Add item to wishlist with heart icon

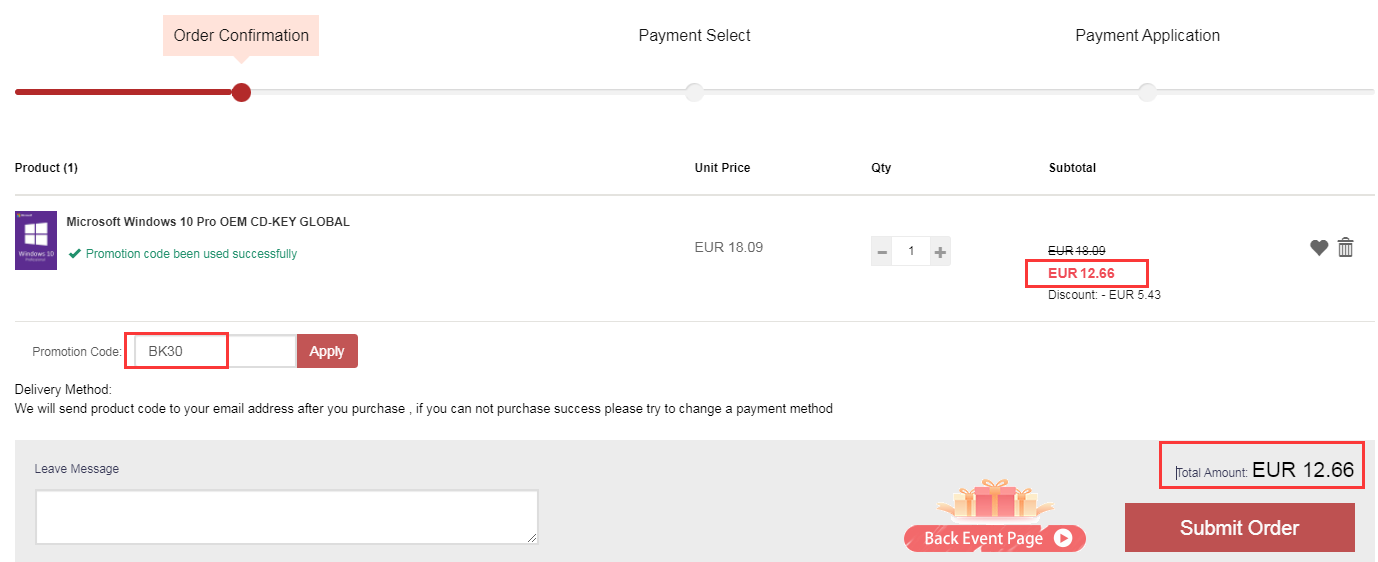(x=1319, y=247)
